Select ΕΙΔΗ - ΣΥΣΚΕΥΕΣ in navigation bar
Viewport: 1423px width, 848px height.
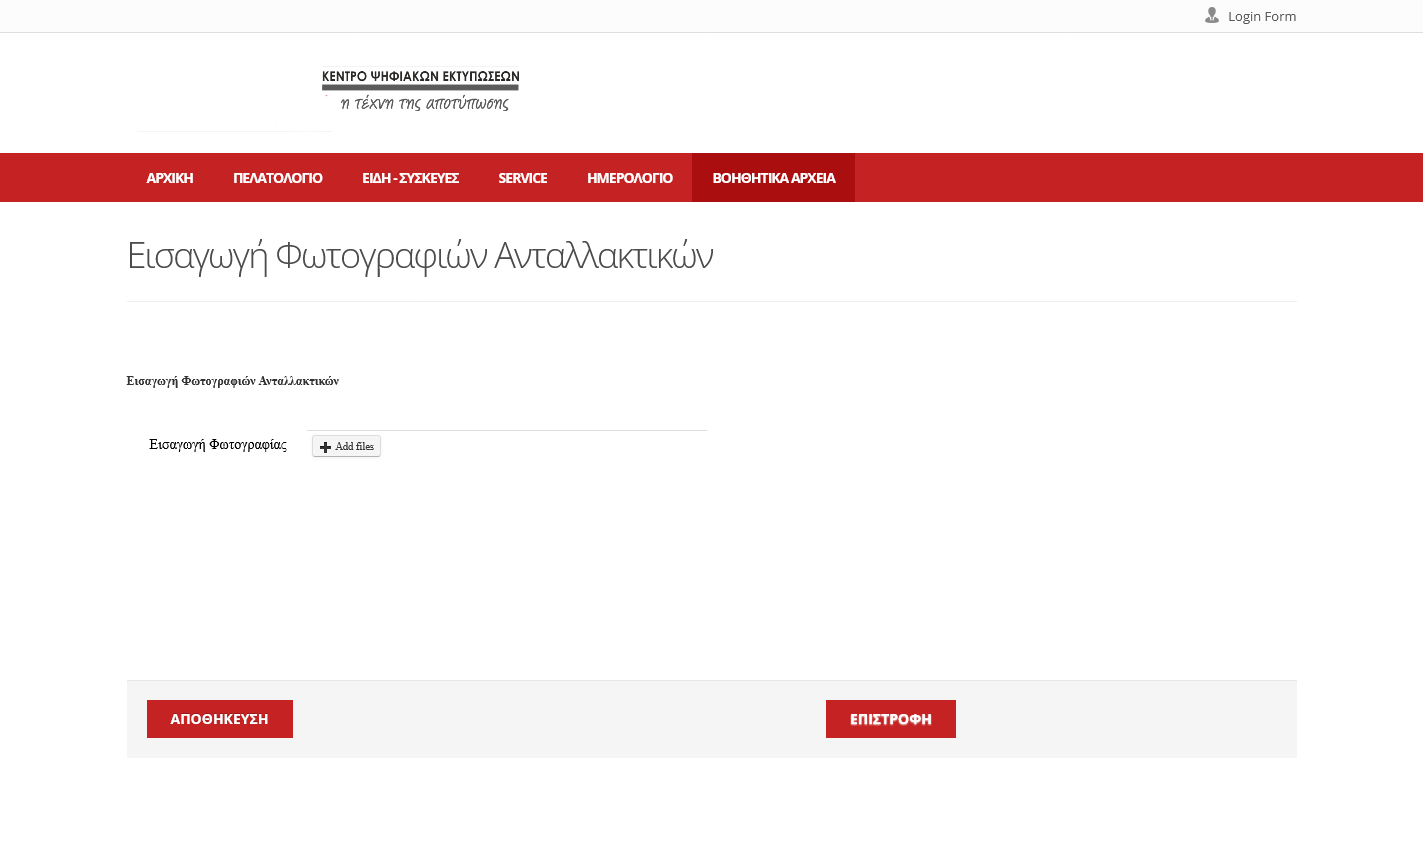(x=410, y=178)
